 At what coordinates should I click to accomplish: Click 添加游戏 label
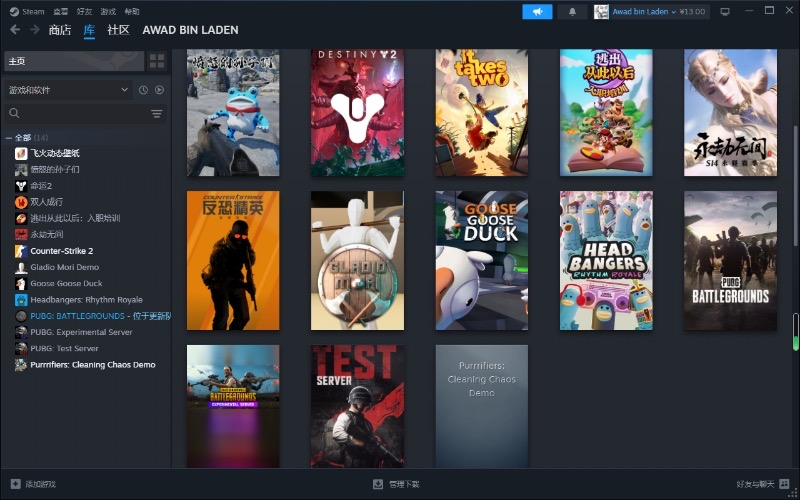[41, 484]
